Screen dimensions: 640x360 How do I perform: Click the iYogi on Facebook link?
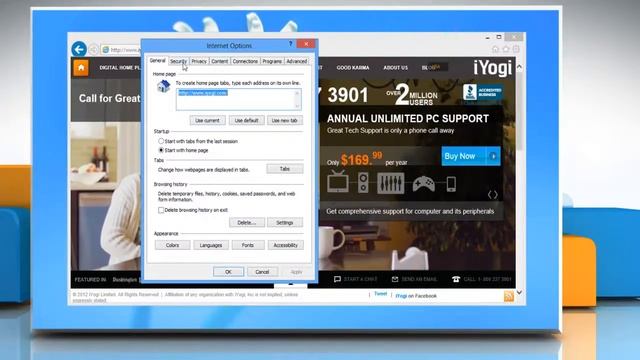click(x=416, y=296)
